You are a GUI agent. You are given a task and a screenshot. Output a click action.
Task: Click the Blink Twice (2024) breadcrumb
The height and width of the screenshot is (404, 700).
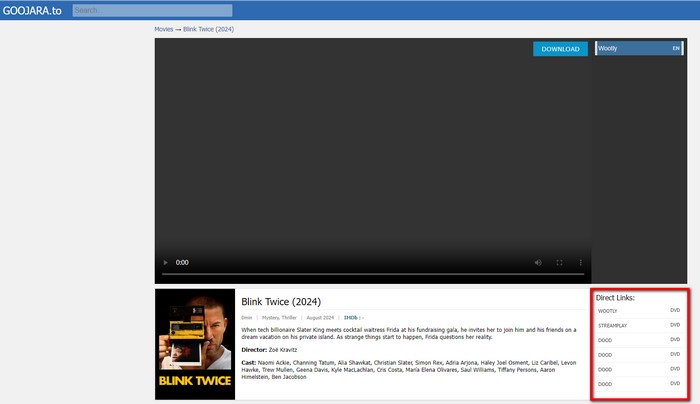[x=208, y=29]
